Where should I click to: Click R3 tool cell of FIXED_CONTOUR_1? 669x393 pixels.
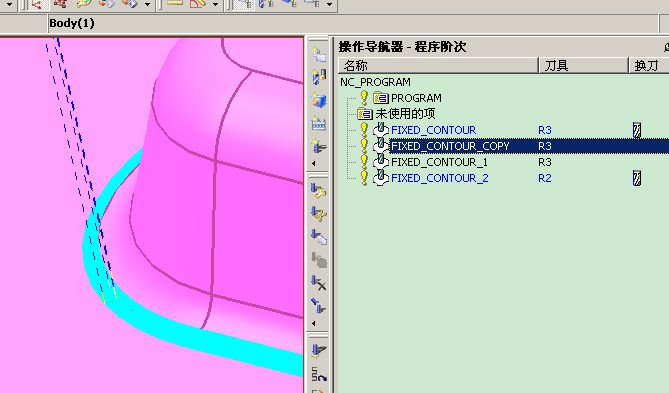coord(545,162)
